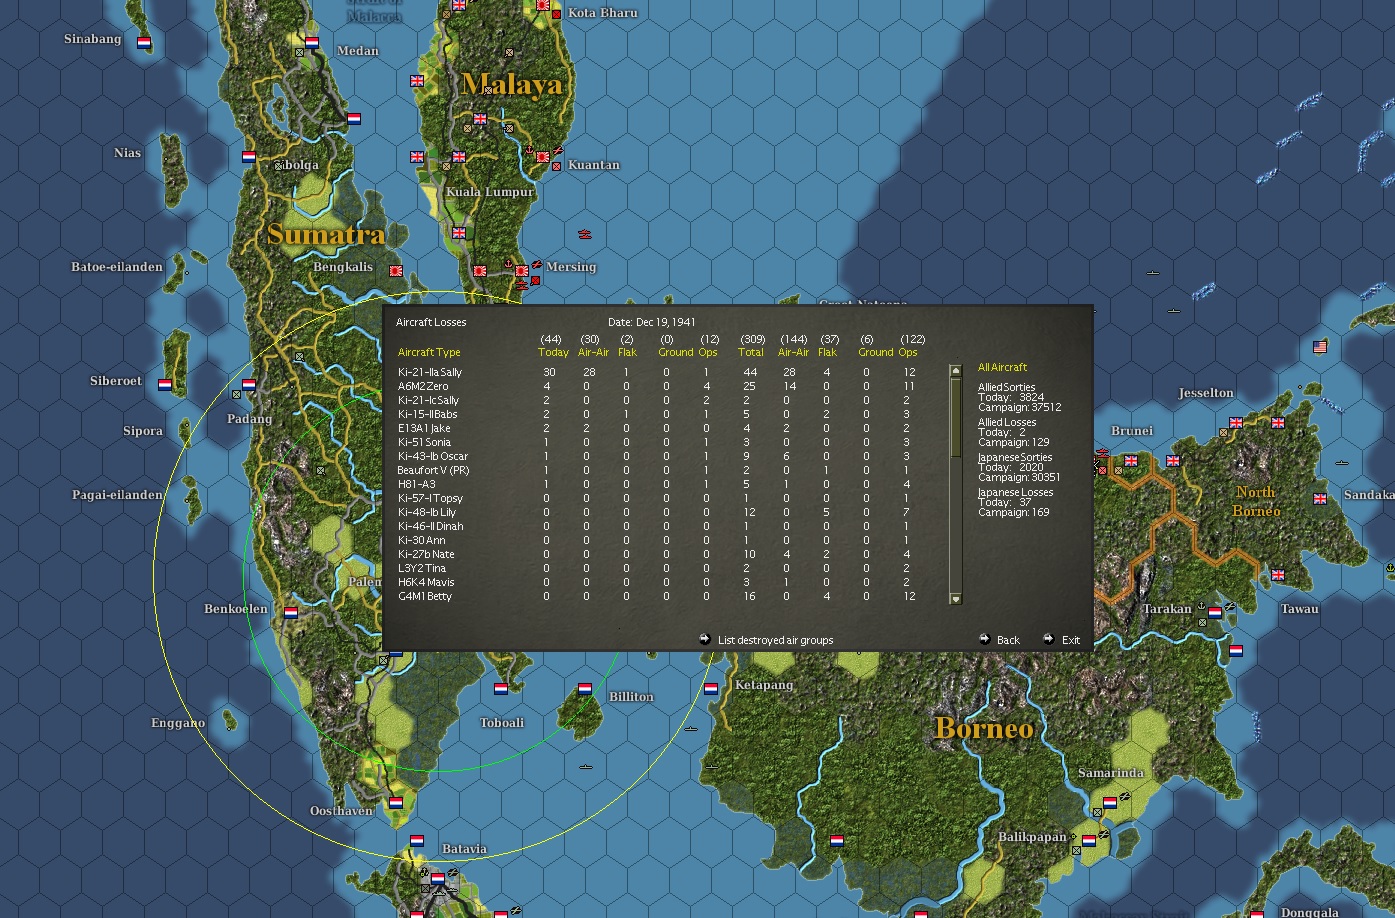This screenshot has width=1395, height=918.
Task: Select the A6M2 Zero row
Action: click(657, 386)
